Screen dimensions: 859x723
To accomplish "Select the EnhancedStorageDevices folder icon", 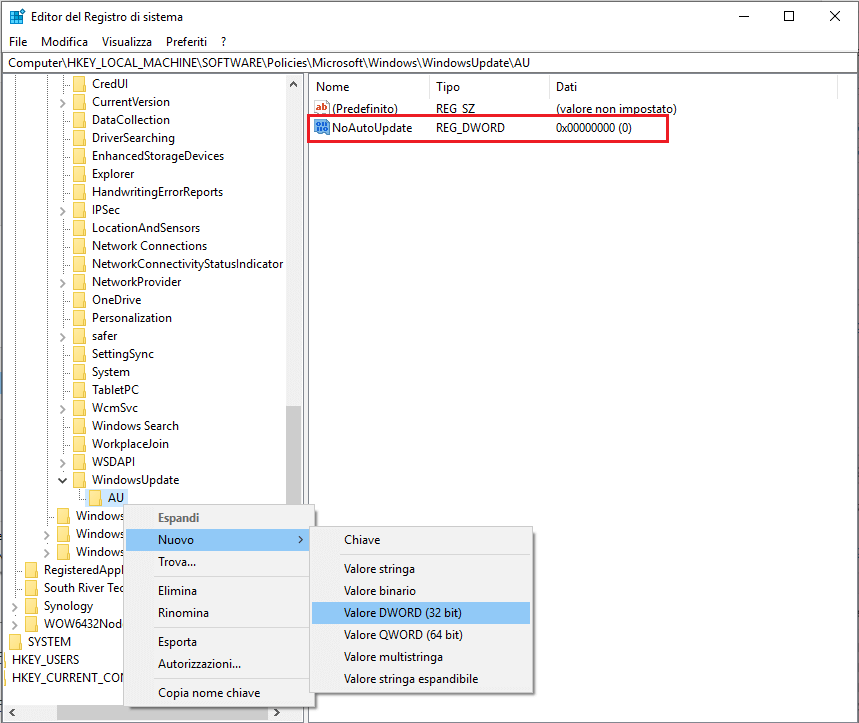I will pyautogui.click(x=79, y=156).
